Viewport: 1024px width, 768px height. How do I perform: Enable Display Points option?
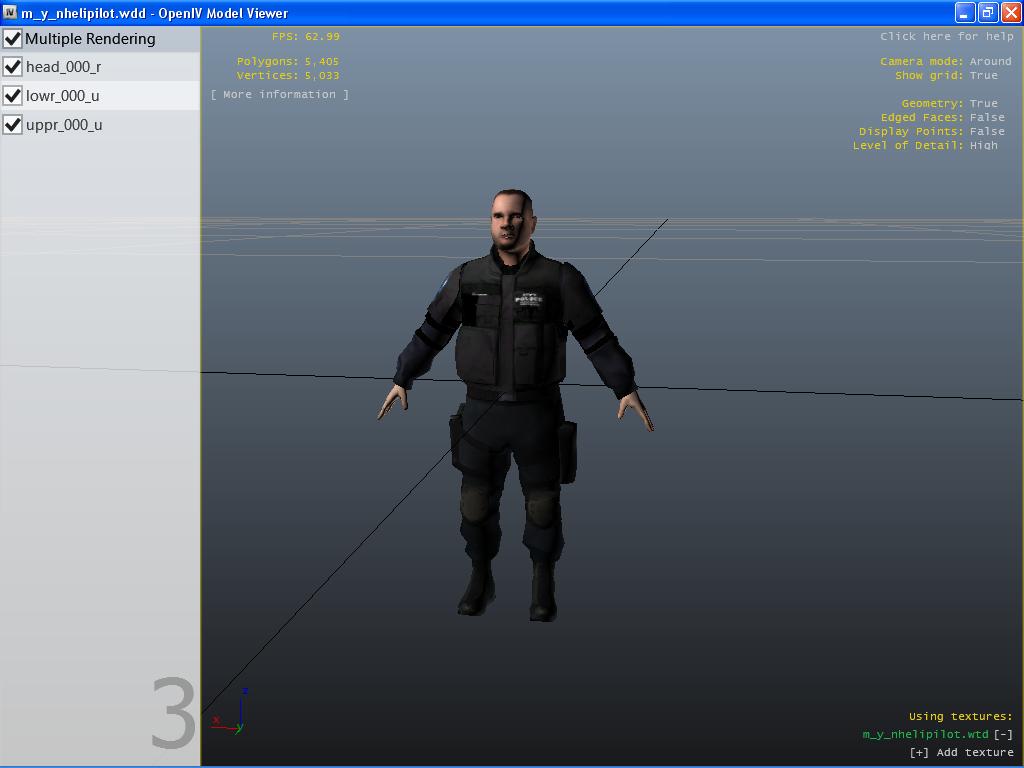(986, 132)
